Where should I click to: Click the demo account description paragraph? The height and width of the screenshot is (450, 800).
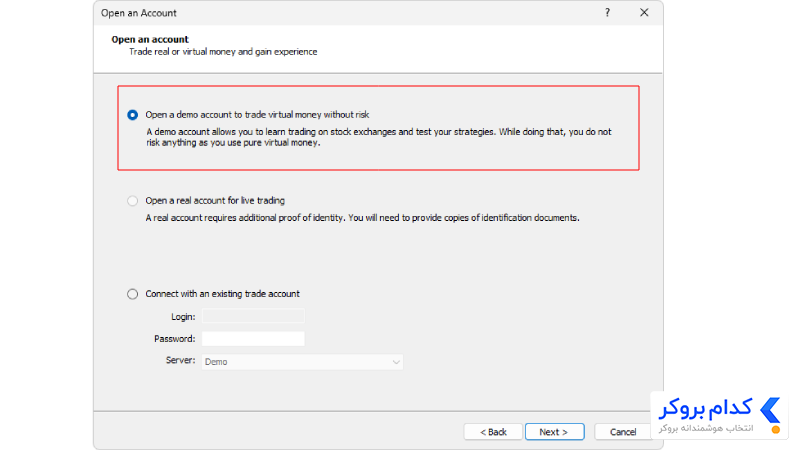coord(379,137)
